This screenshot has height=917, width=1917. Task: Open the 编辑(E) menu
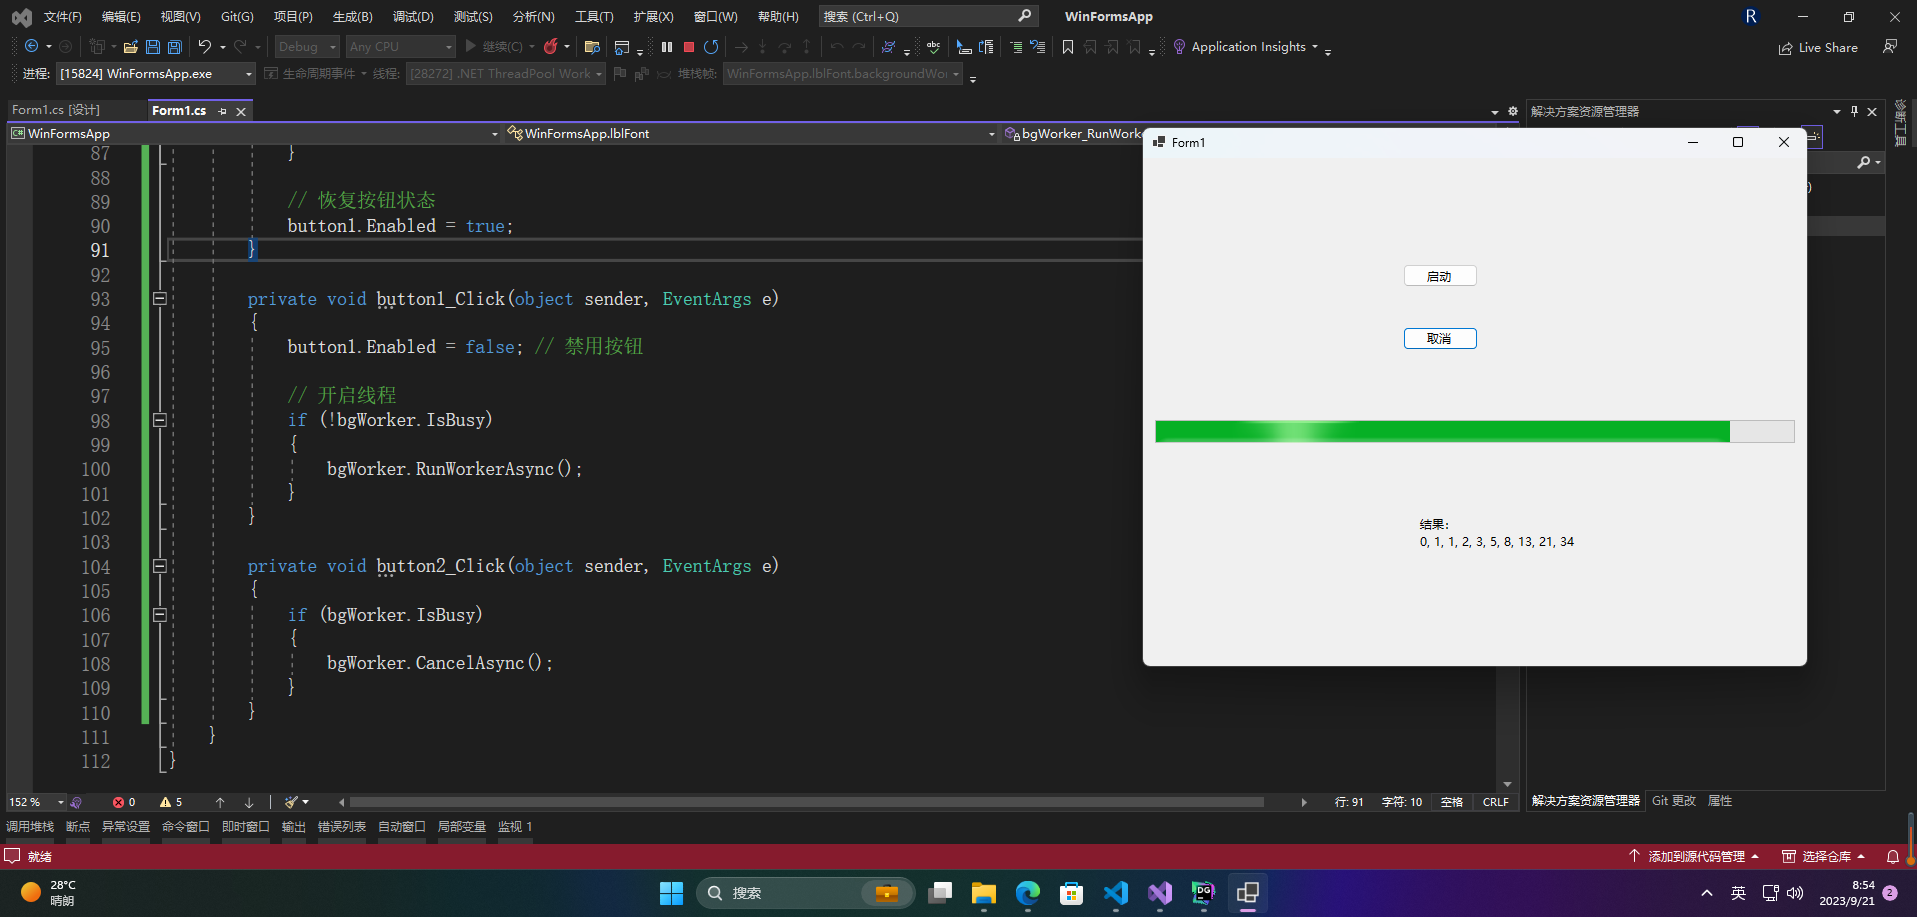tap(121, 17)
